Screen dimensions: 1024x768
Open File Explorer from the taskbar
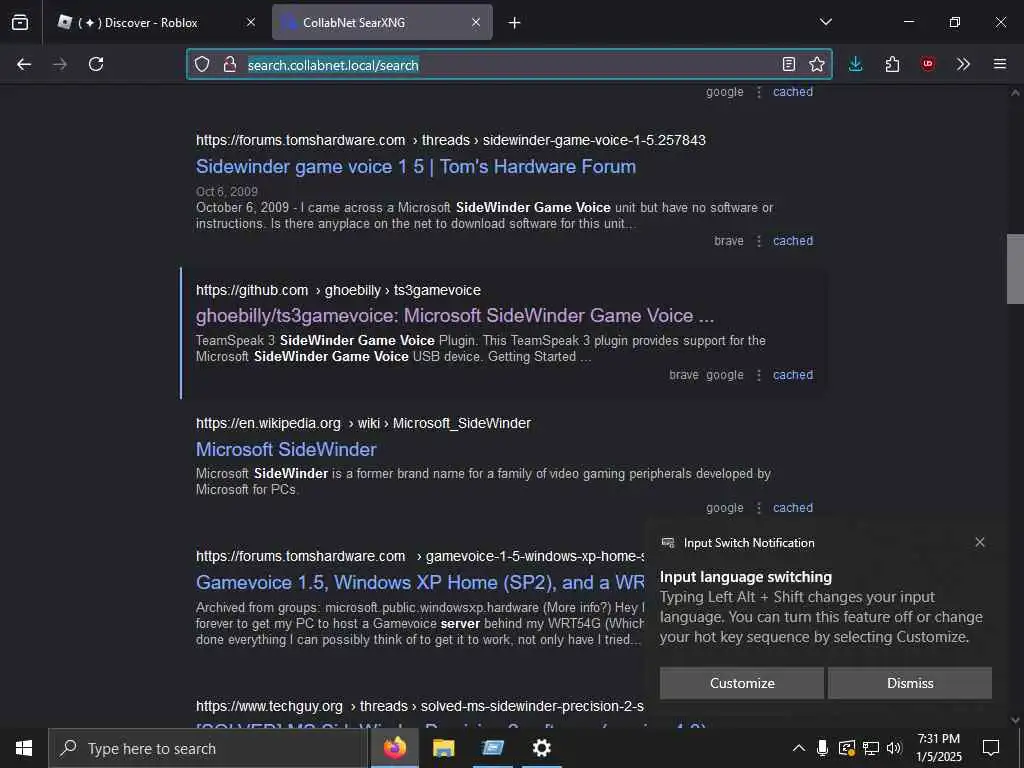point(443,748)
